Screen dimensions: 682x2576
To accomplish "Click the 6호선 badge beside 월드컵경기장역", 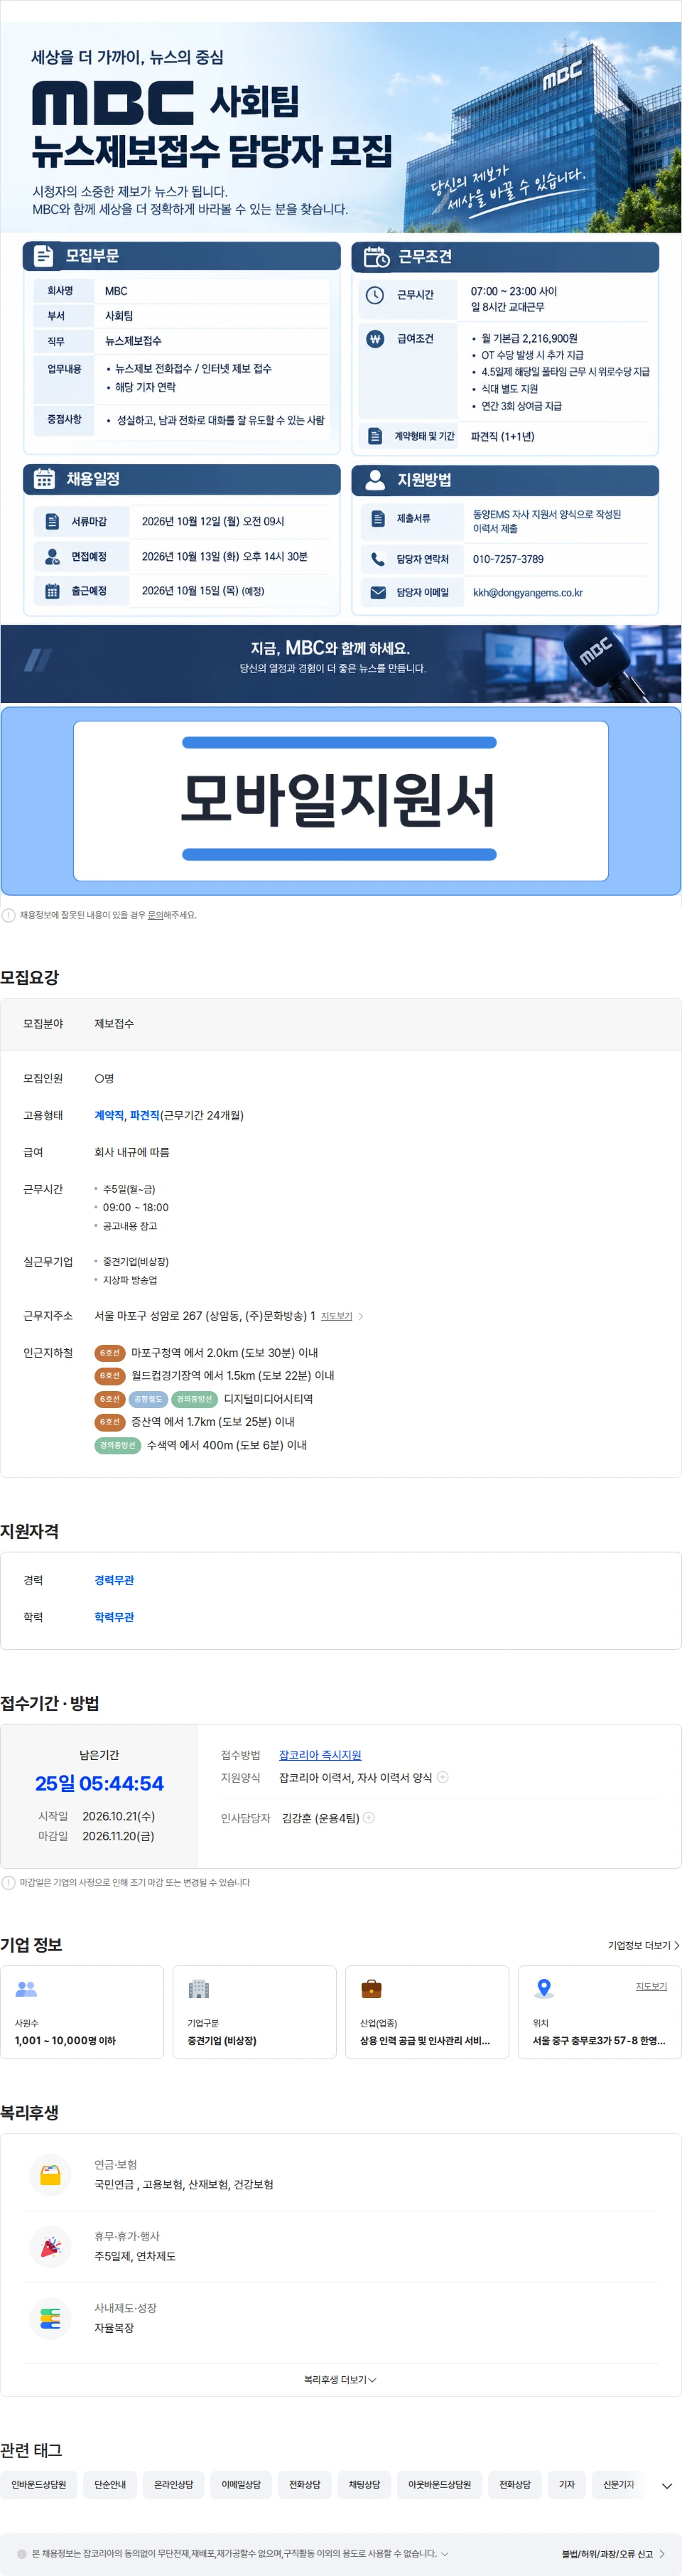I will 110,1376.
